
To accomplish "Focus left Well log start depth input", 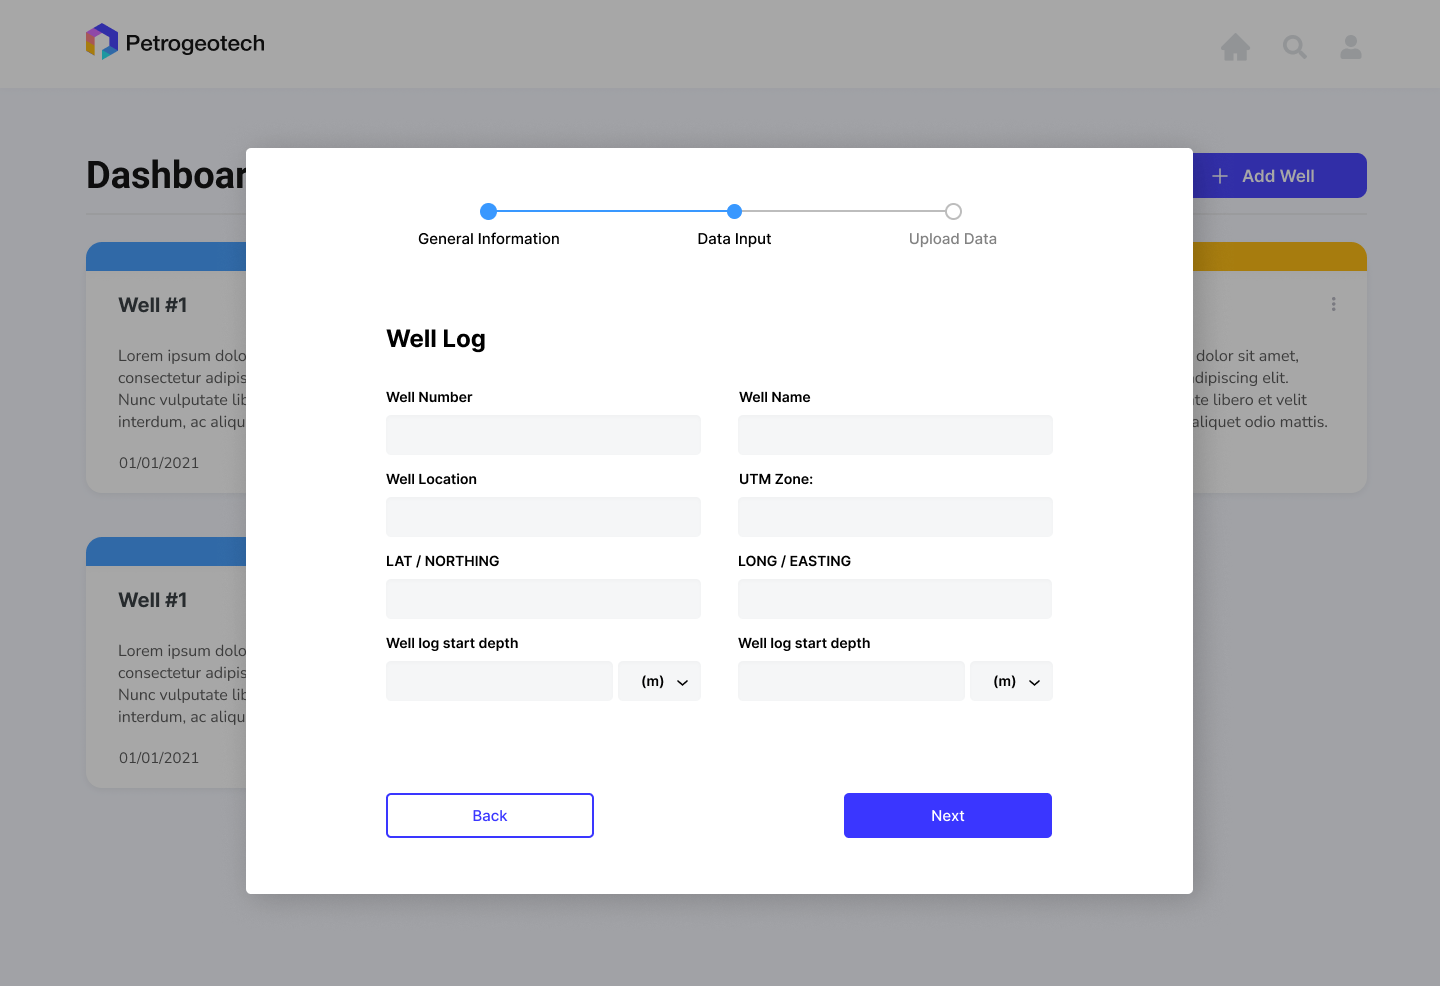I will (x=499, y=681).
